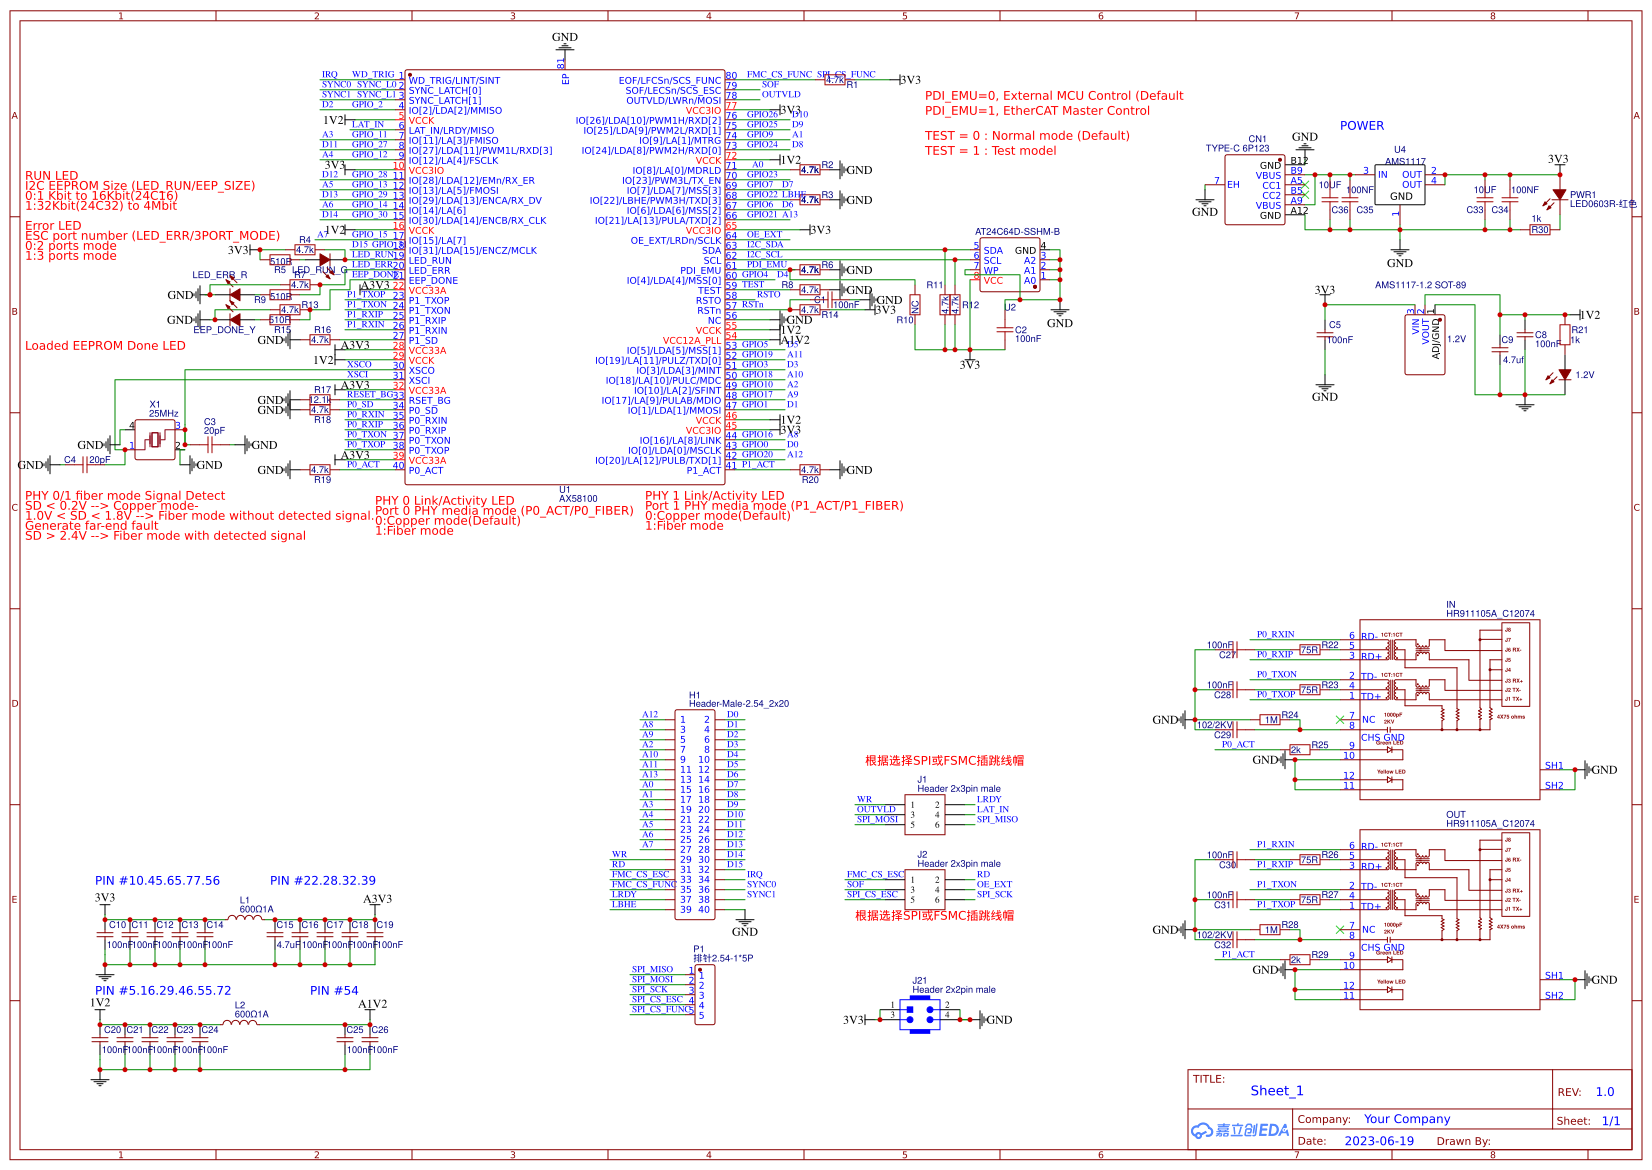The width and height of the screenshot is (1652, 1170).
Task: Click the 'TEST = 1 : Test model' note
Action: 990,151
